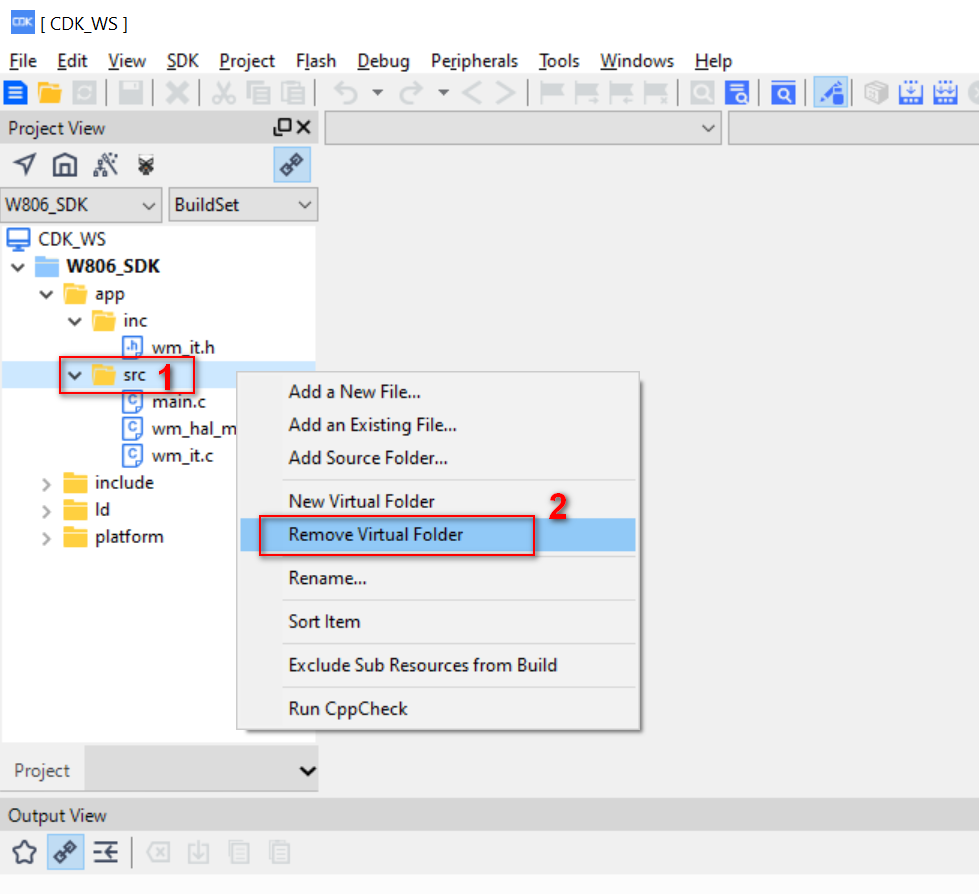Float the Project View panel
This screenshot has width=979, height=894.
tap(282, 127)
